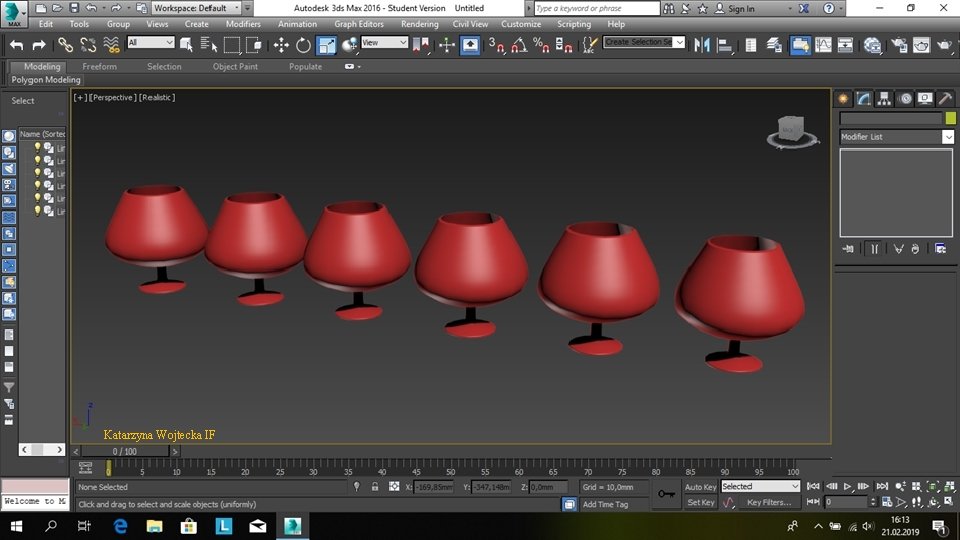Open the Render Setup teapot icon

(x=898, y=45)
